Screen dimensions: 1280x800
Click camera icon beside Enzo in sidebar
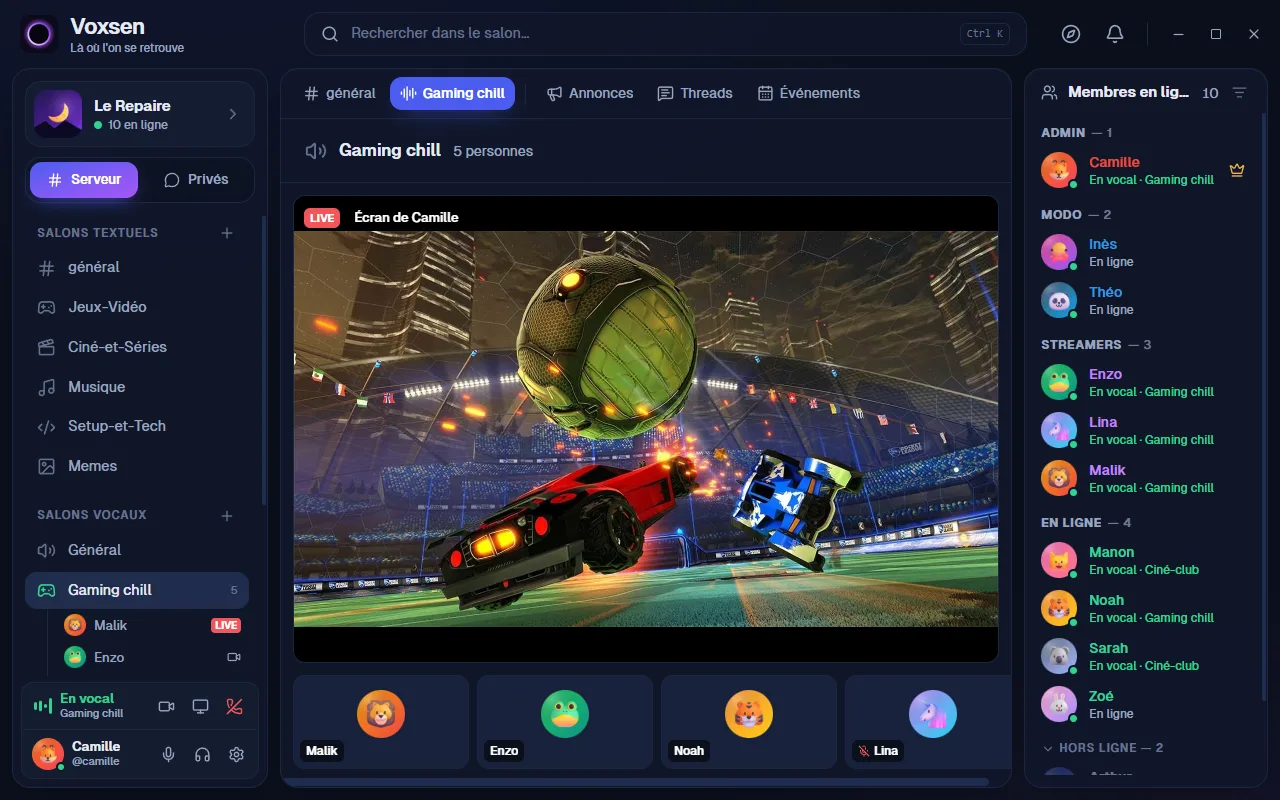click(x=234, y=657)
